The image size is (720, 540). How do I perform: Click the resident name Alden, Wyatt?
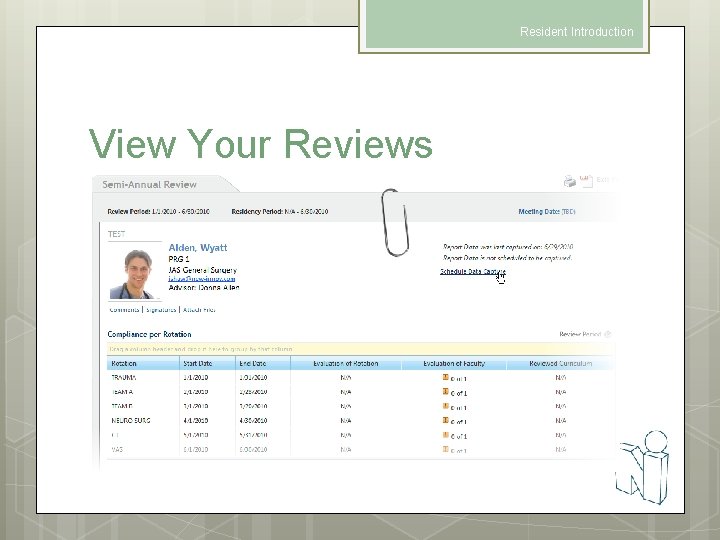pos(198,248)
